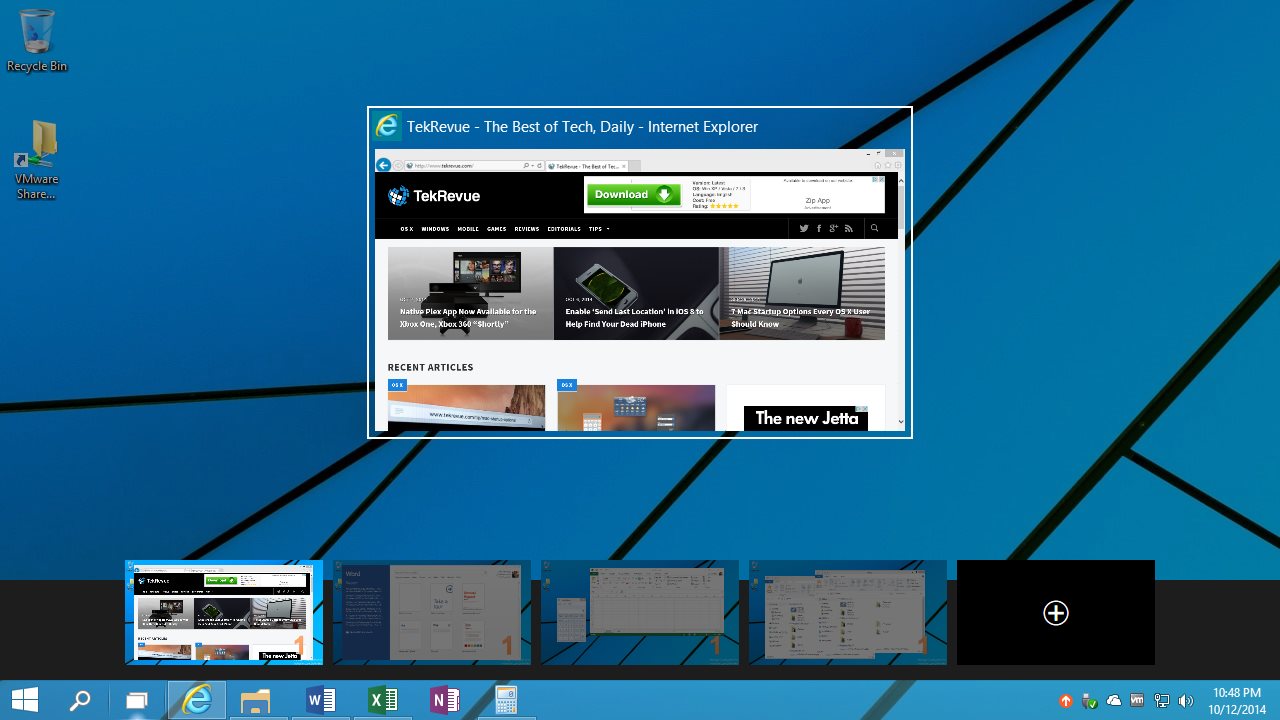
Task: Open the Home icon in Internet Explorer
Action: (x=876, y=165)
